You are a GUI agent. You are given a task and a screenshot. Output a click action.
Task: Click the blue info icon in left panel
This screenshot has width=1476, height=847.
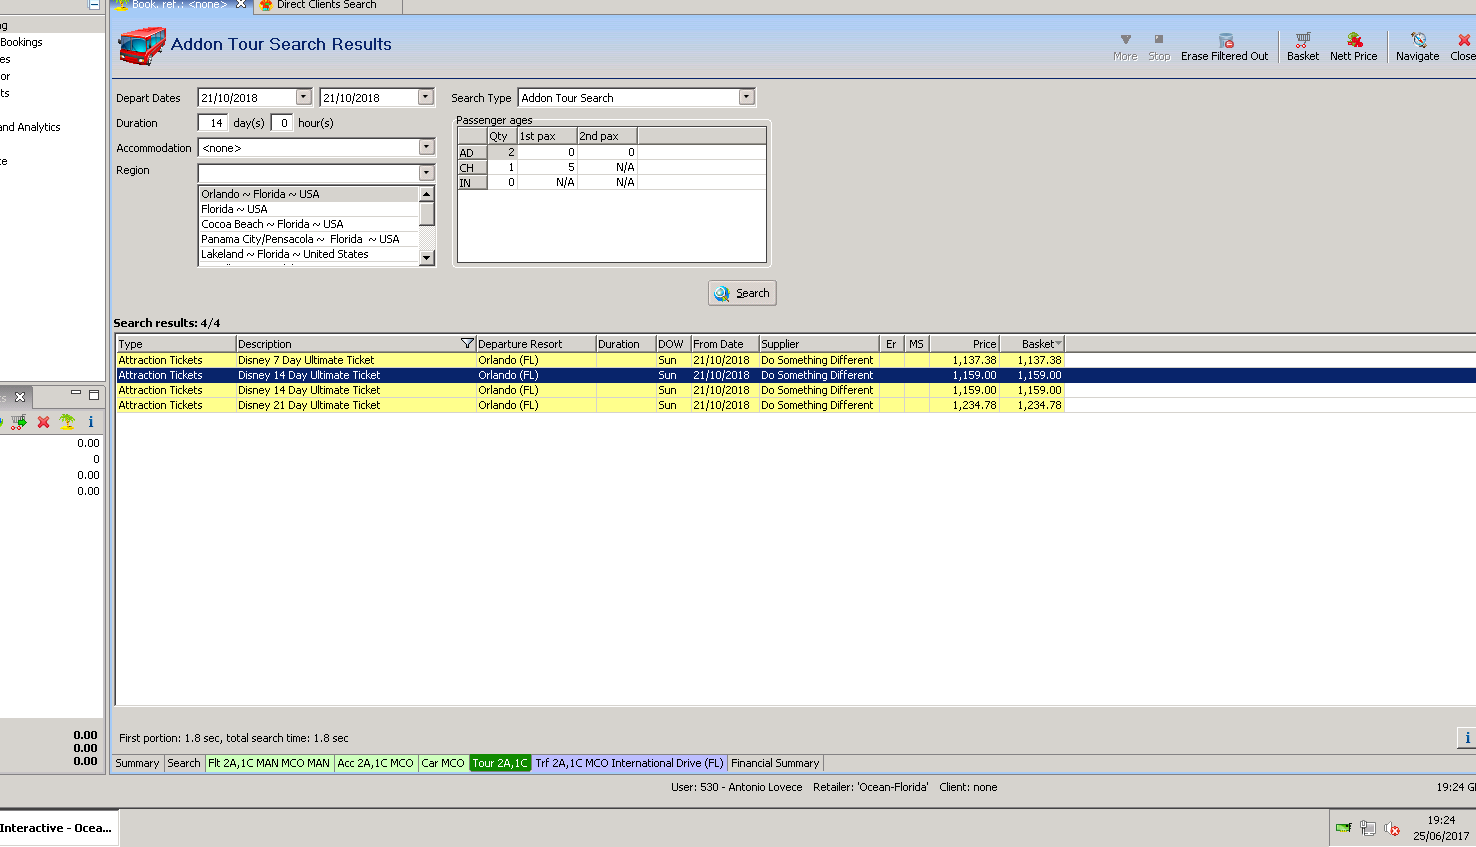click(x=91, y=422)
